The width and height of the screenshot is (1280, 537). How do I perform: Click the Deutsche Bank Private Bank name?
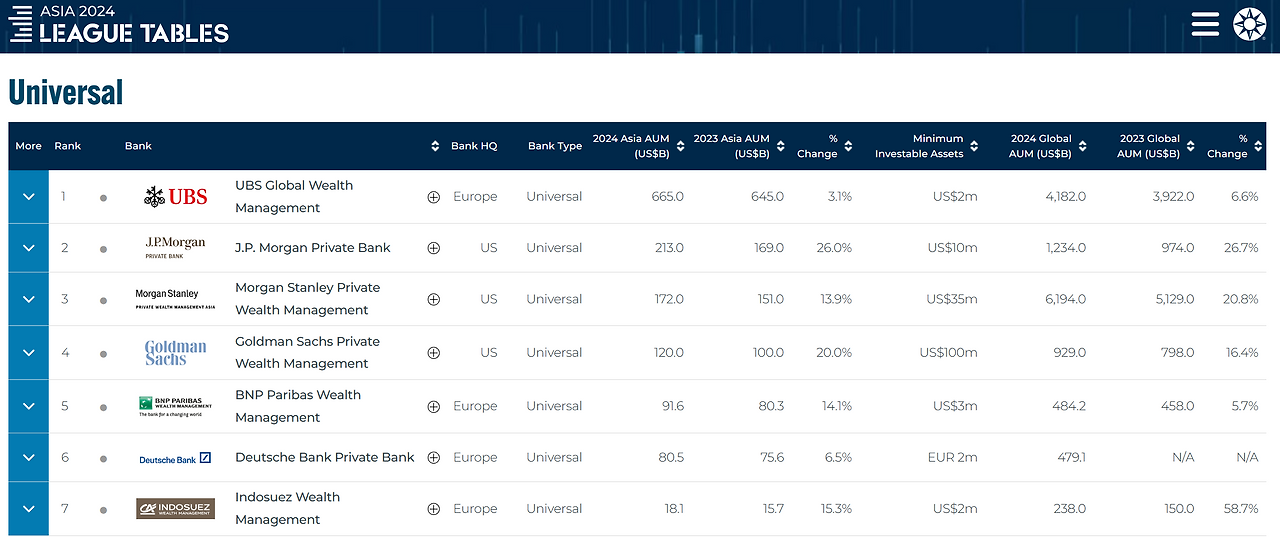(324, 457)
